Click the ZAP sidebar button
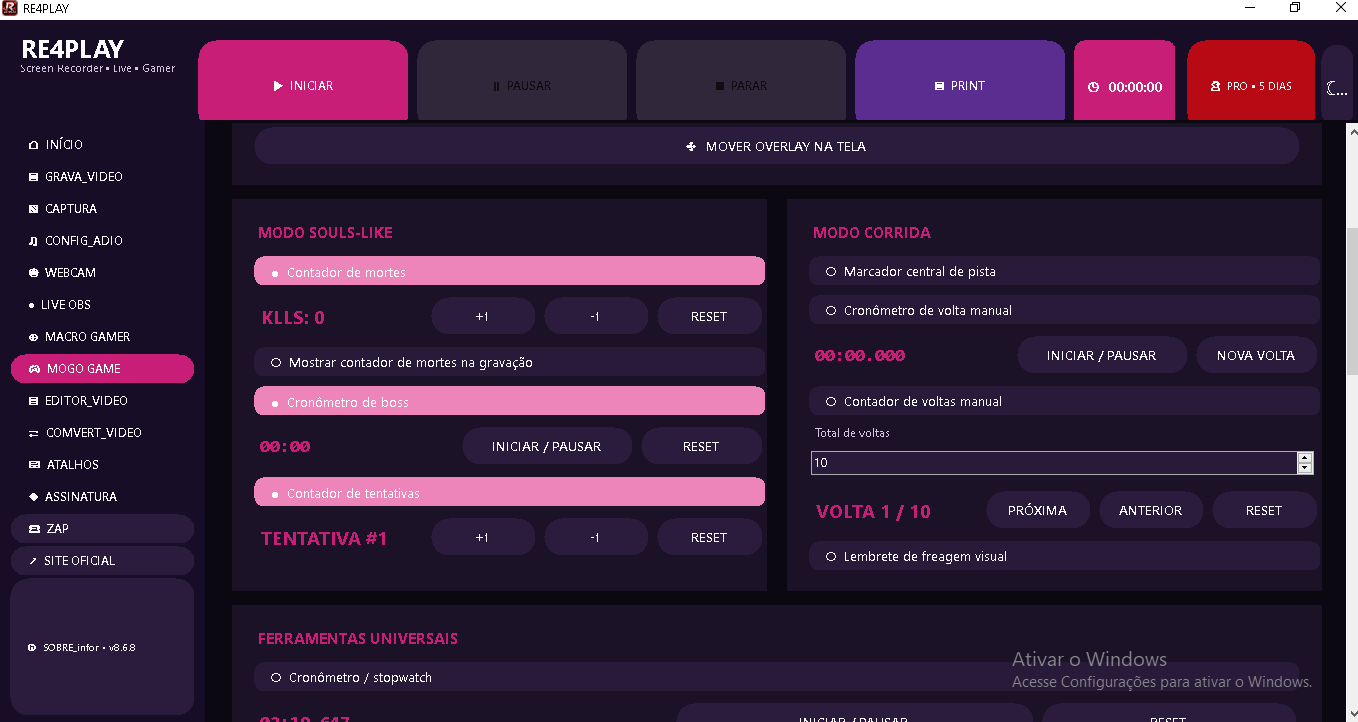This screenshot has height=722, width=1358. (x=102, y=529)
